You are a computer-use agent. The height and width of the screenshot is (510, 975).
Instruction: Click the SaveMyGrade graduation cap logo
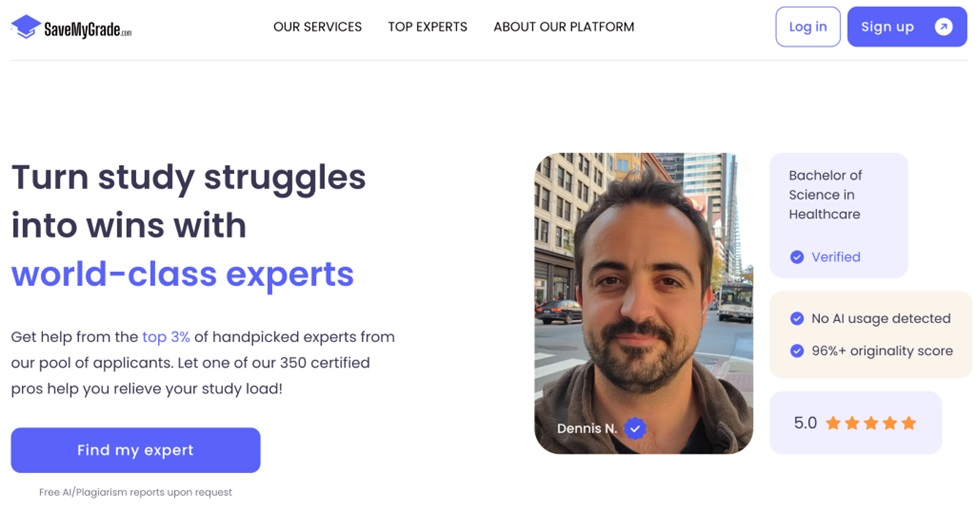pos(26,27)
